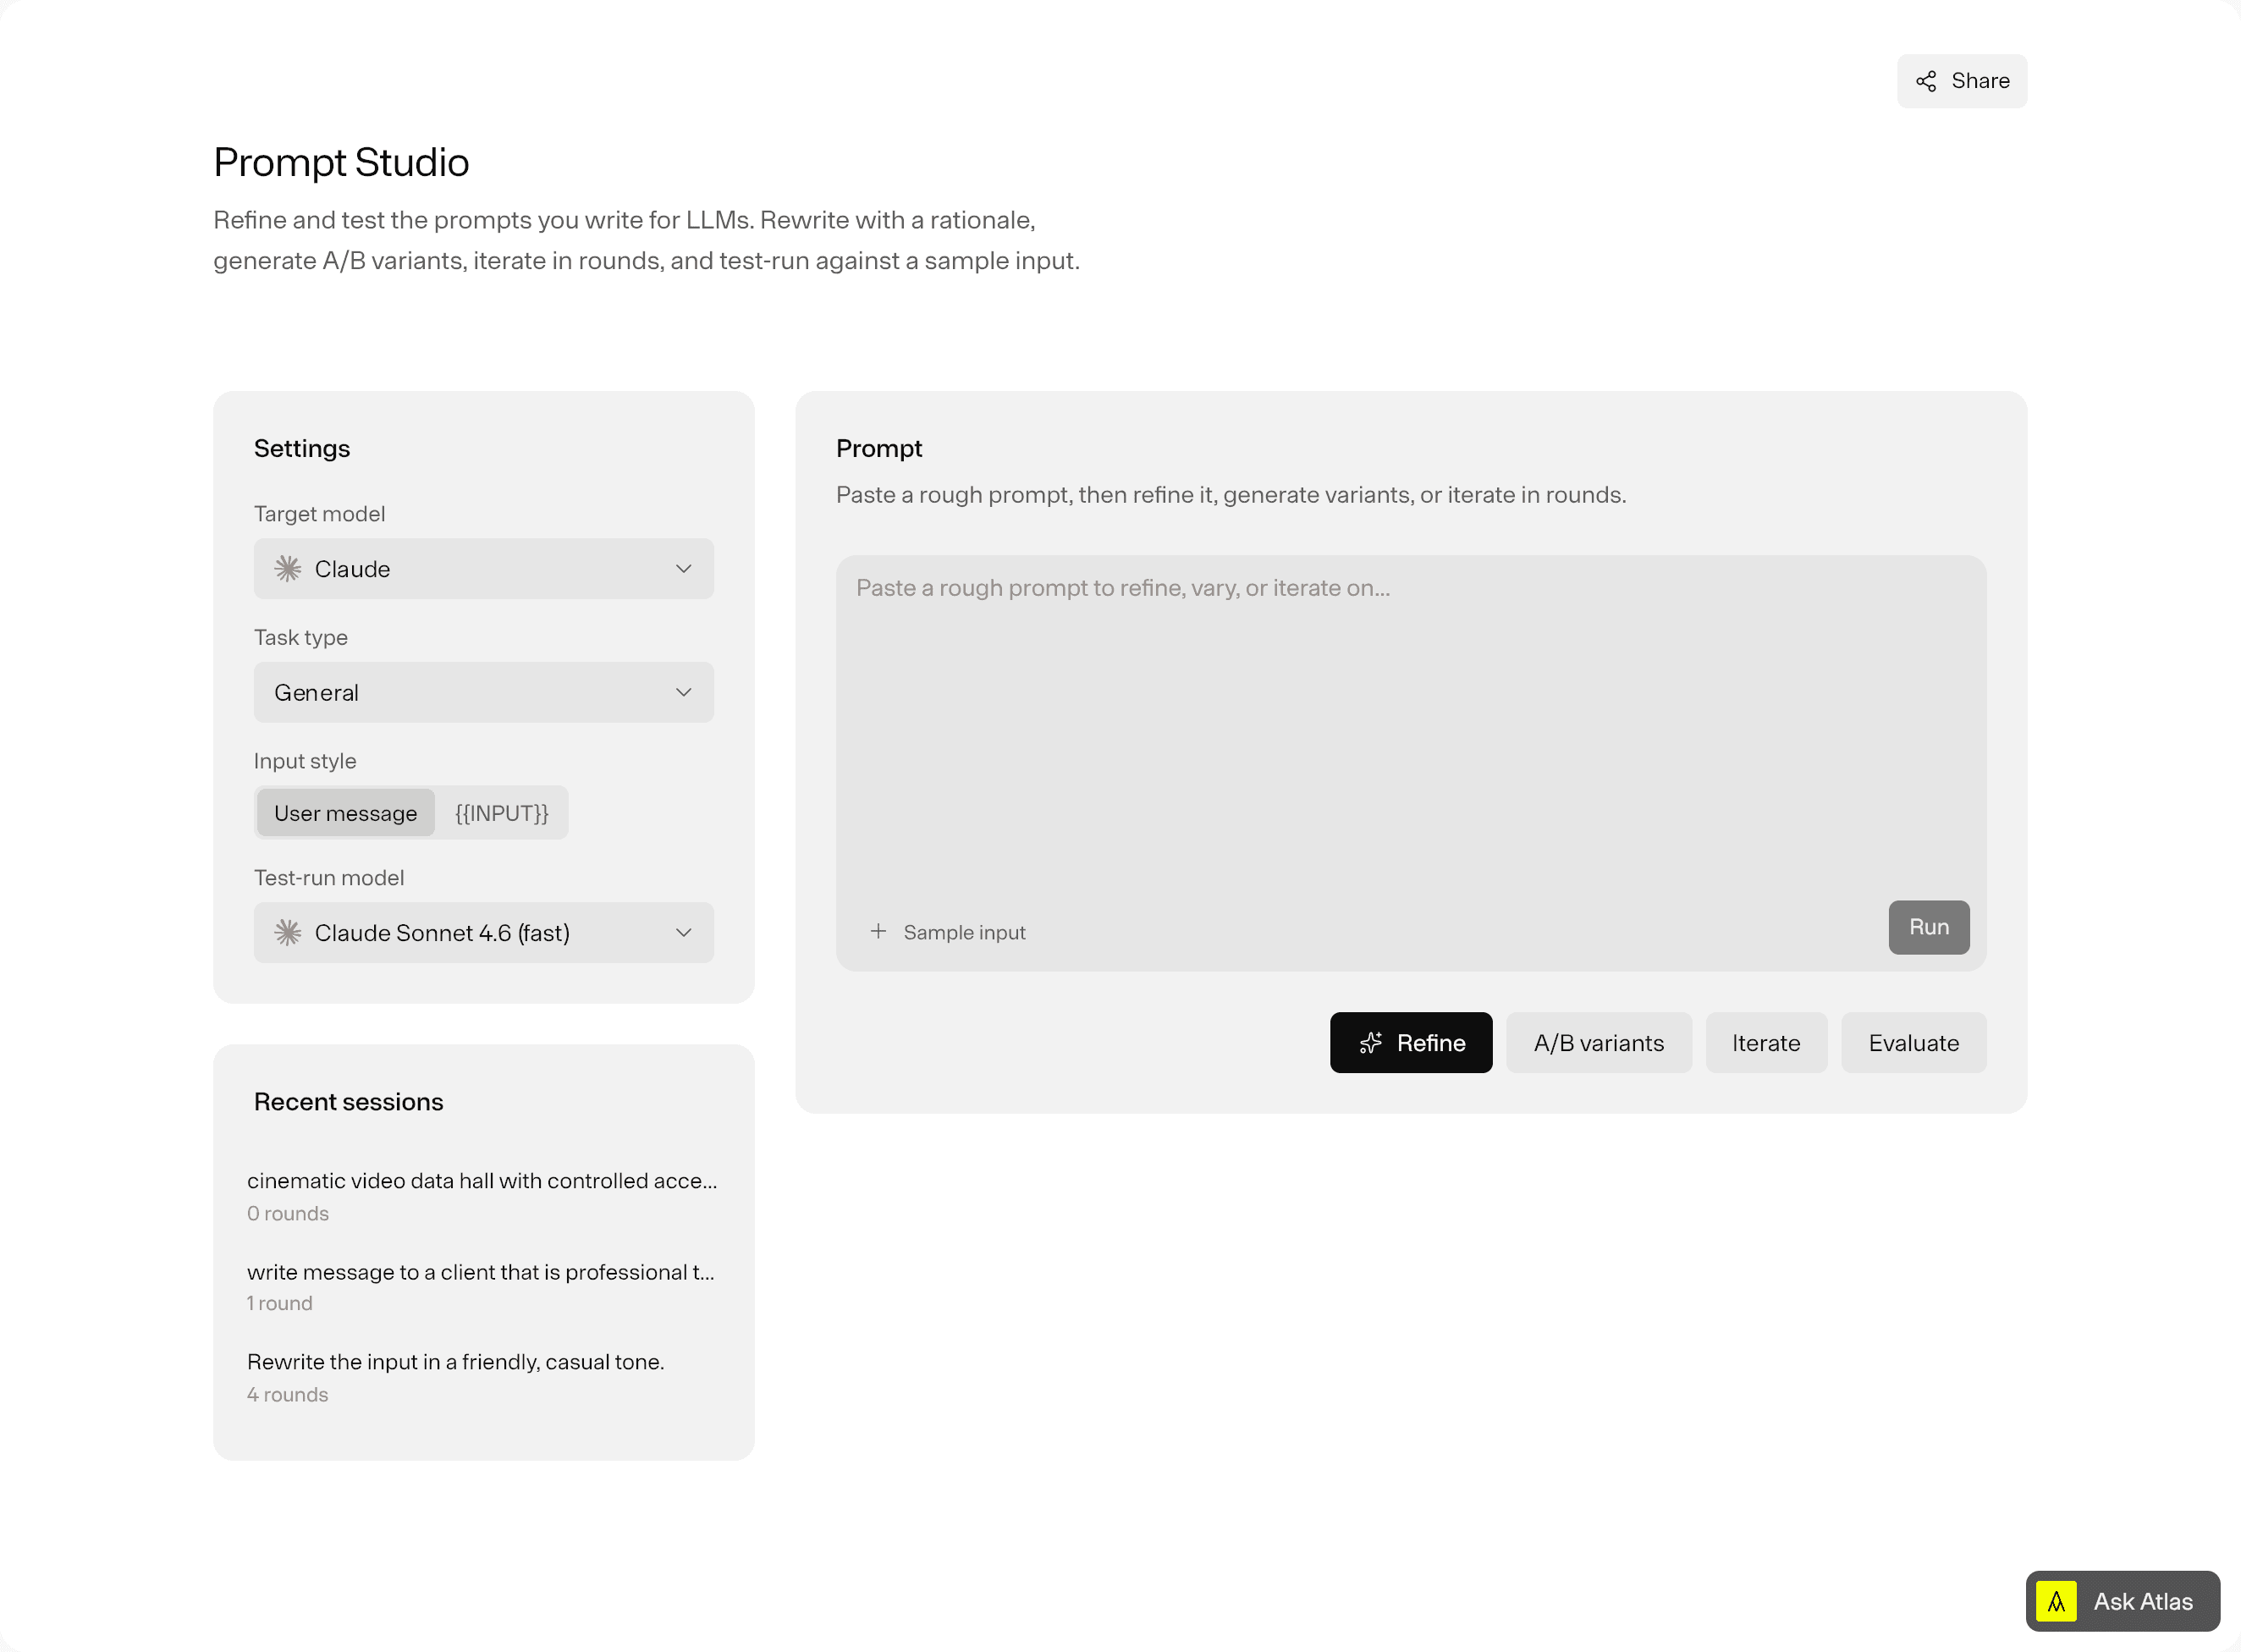Click the Prompt panel heading

[879, 448]
